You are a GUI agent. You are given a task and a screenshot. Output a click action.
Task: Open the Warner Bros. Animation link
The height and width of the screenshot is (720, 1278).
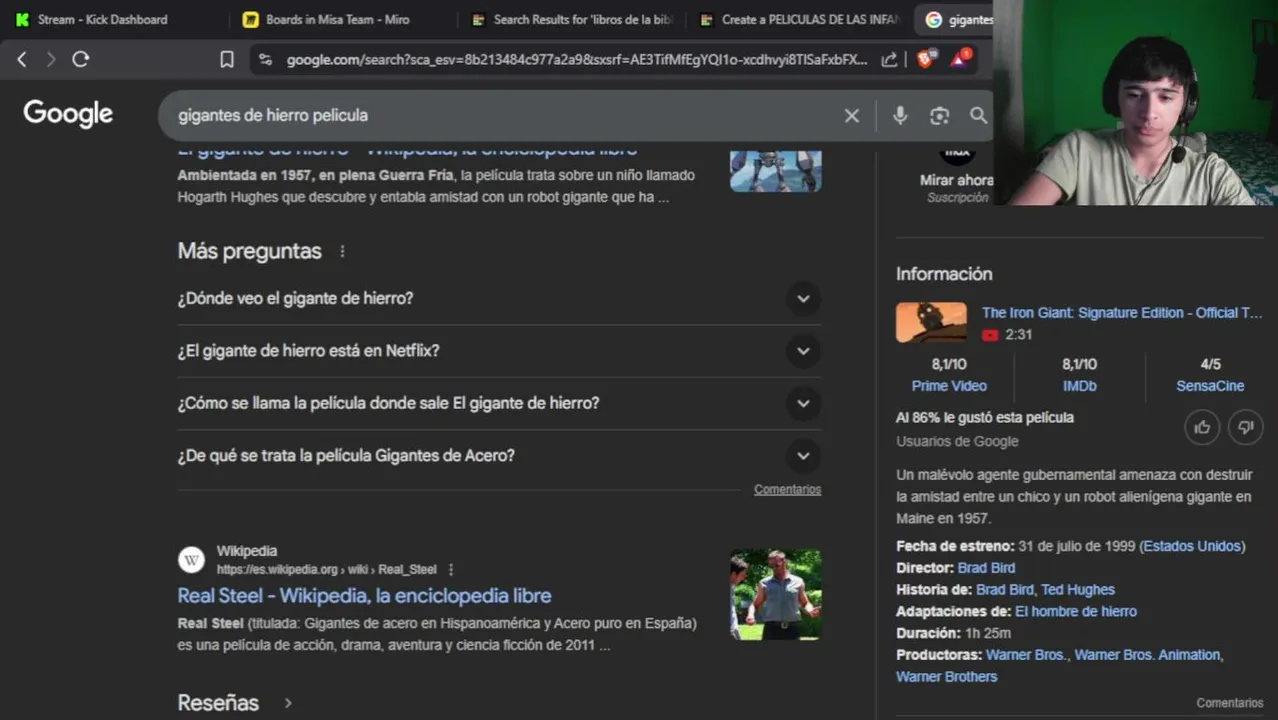click(1147, 655)
